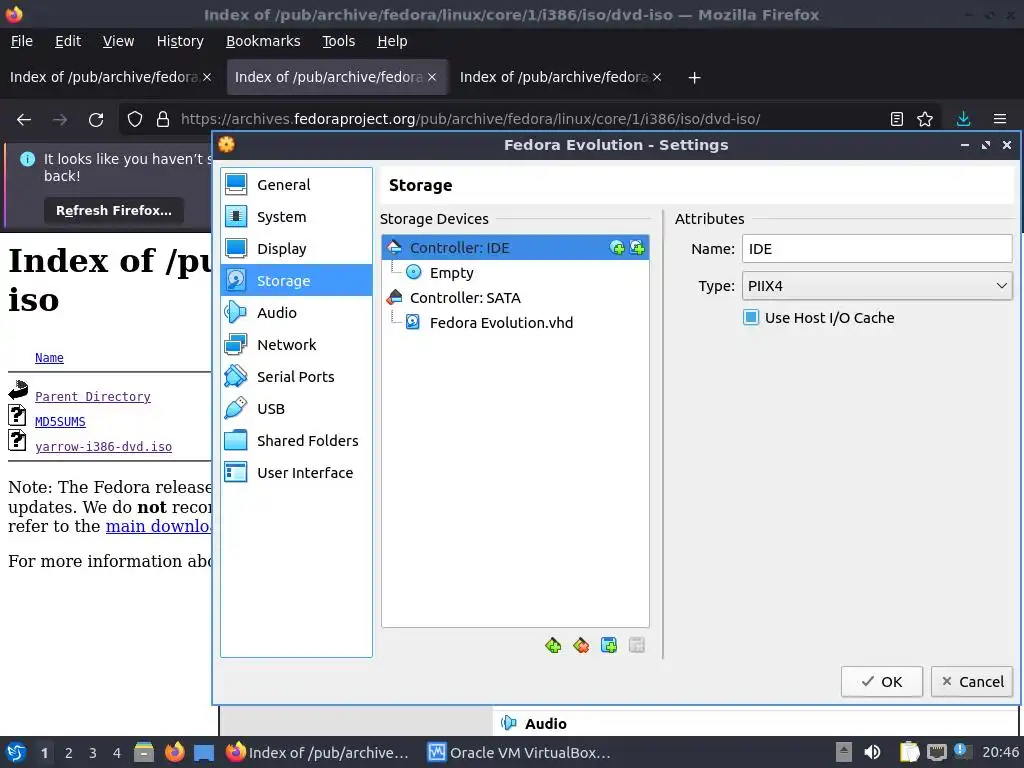Screen dimensions: 1024x768
Task: Sort listing by Name column link
Action: point(49,358)
